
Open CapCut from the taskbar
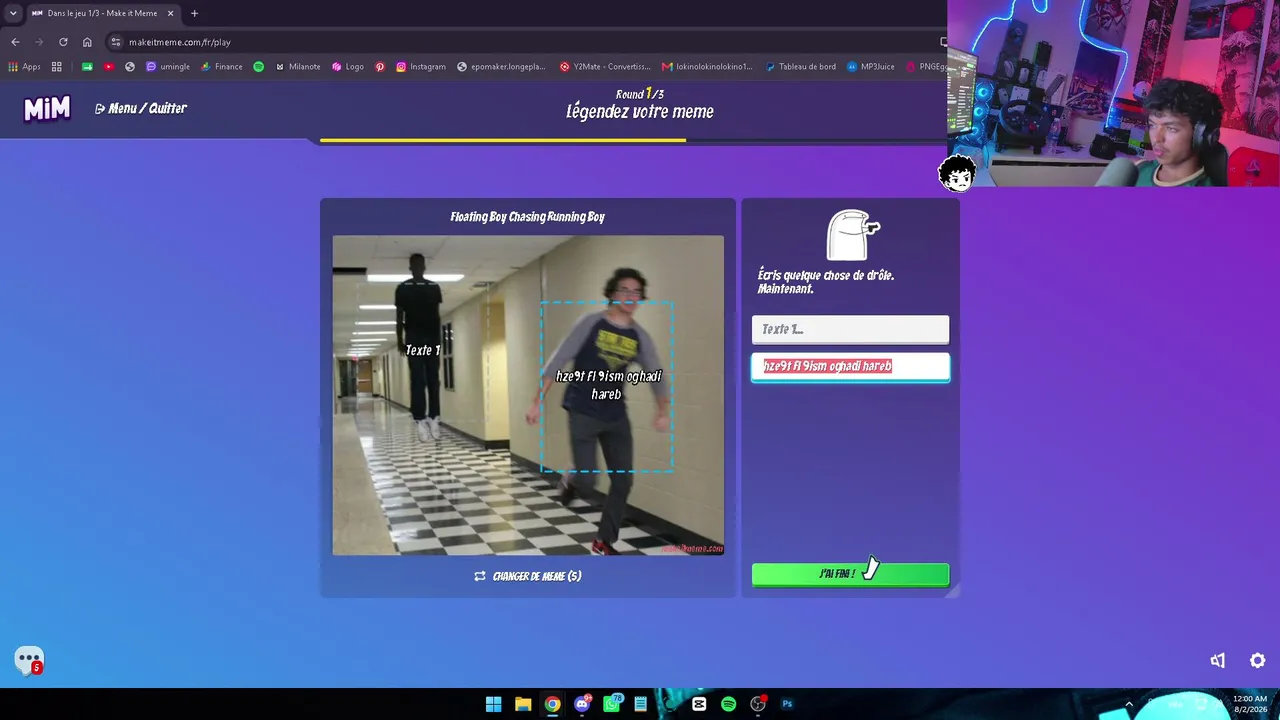pyautogui.click(x=699, y=704)
